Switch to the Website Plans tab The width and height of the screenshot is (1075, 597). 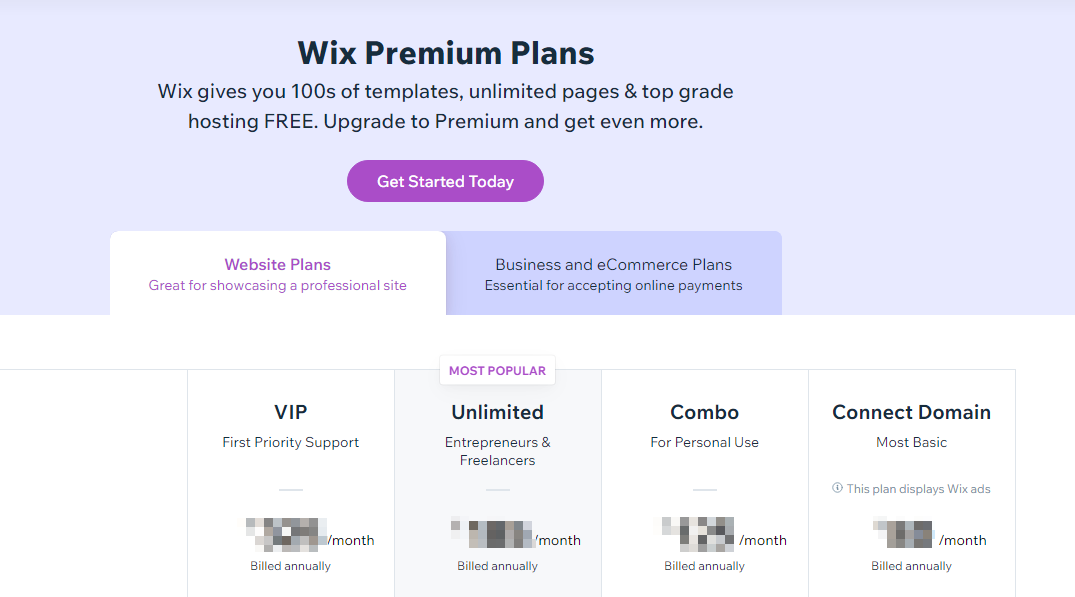click(x=278, y=273)
